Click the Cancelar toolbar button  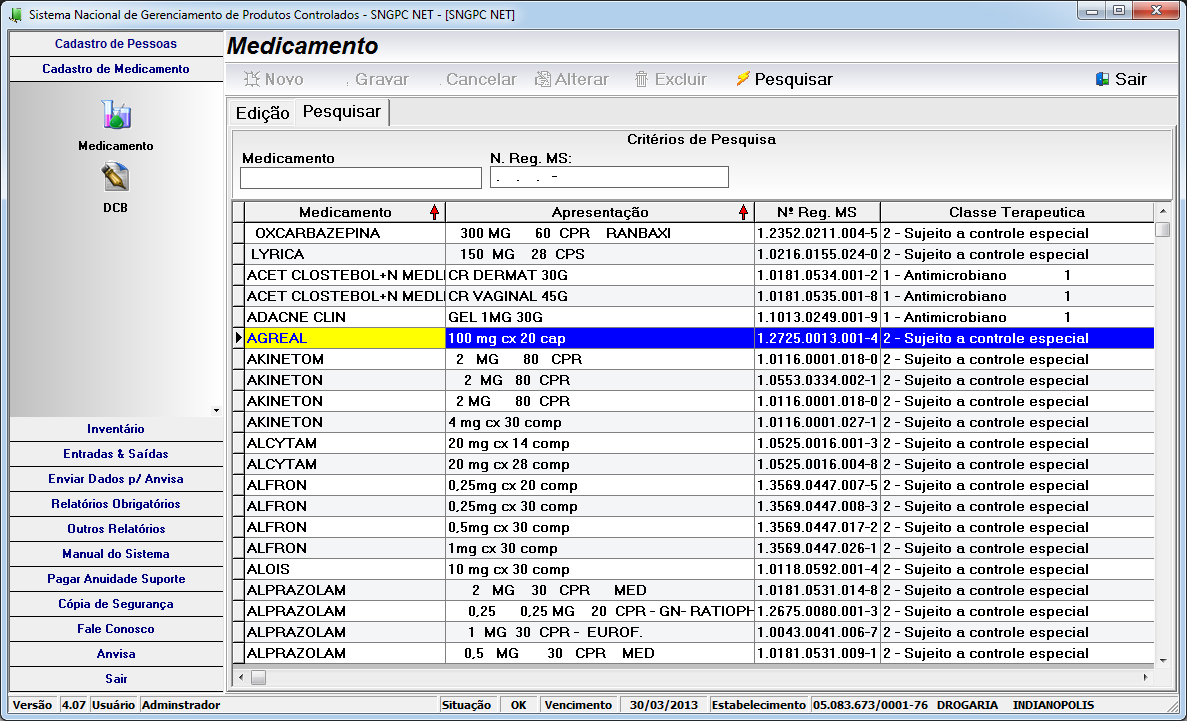click(x=478, y=80)
